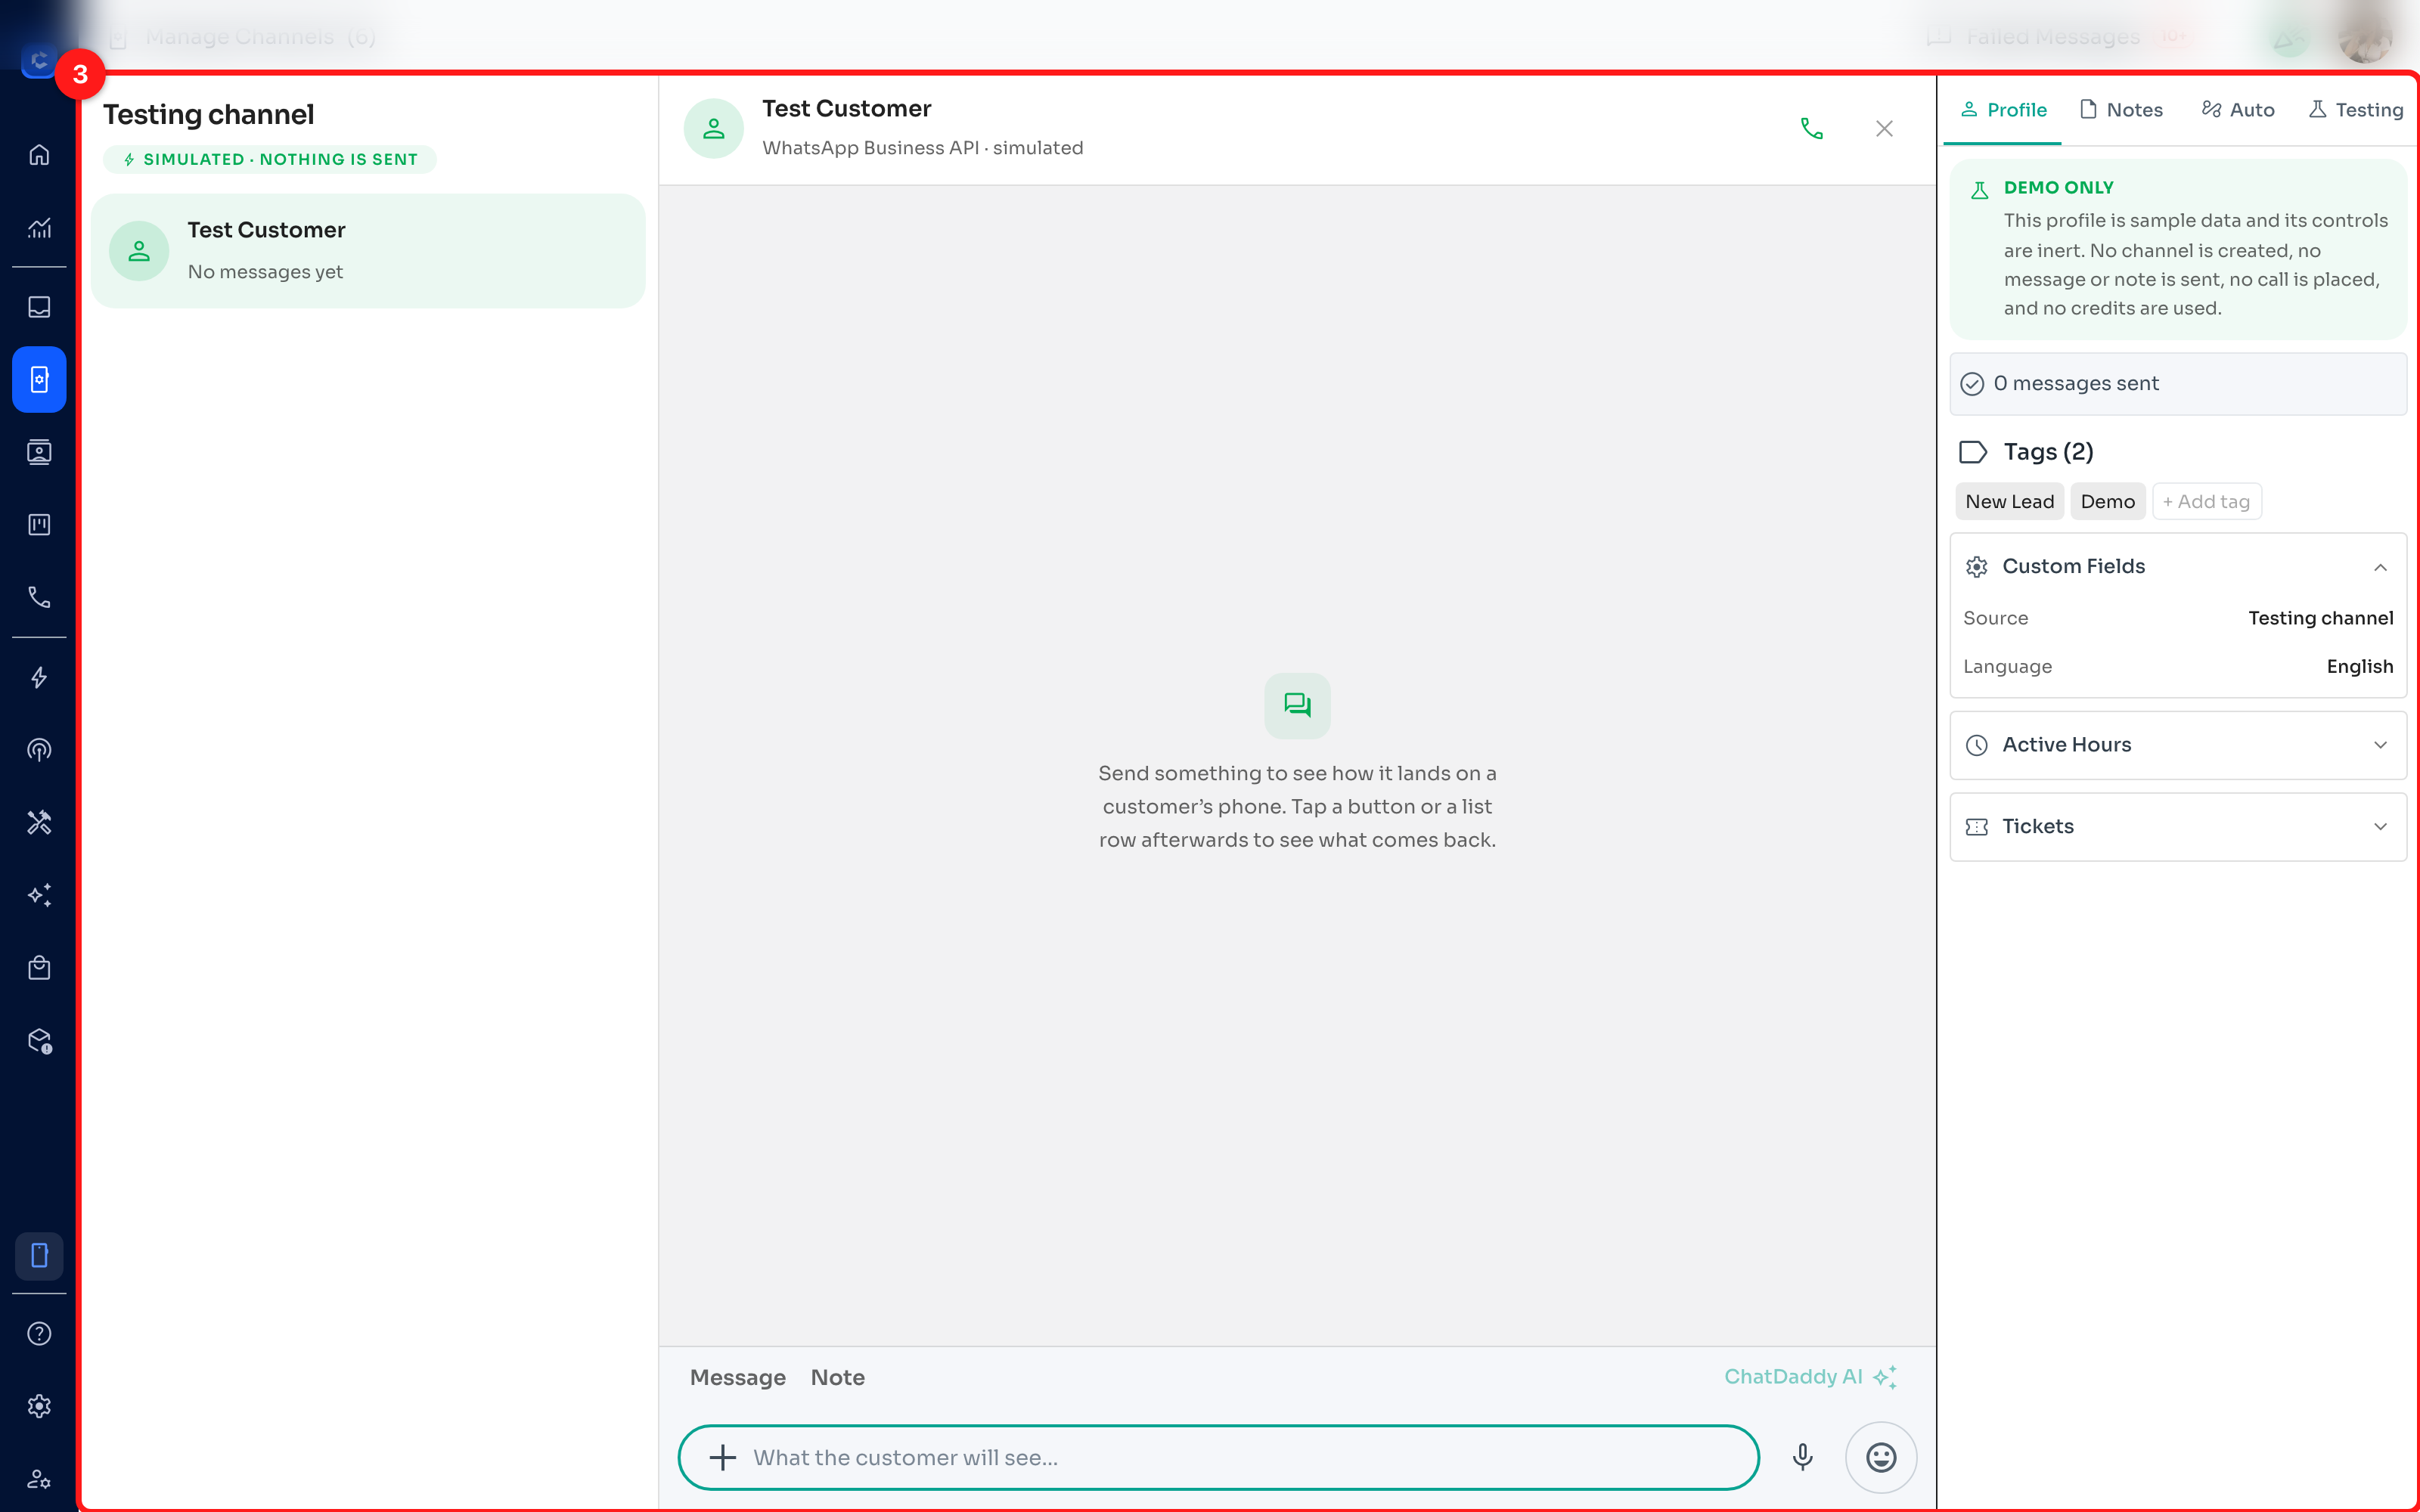
Task: Open the automation lightning icon in sidebar
Action: [x=39, y=677]
